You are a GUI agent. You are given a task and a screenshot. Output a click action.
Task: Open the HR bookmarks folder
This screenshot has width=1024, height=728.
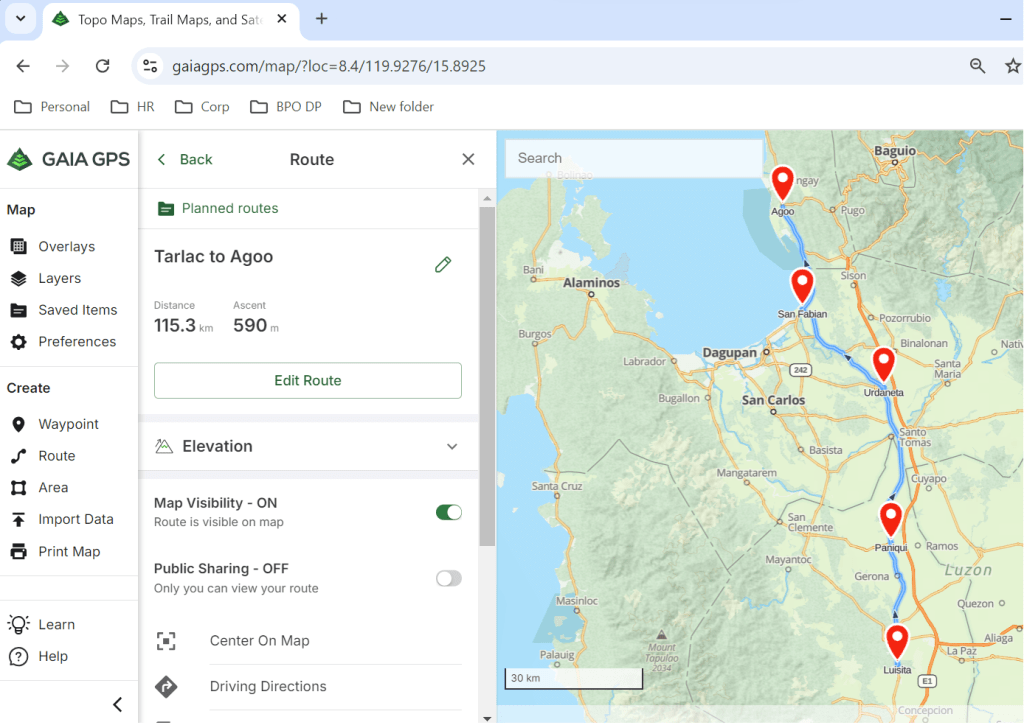coord(132,107)
